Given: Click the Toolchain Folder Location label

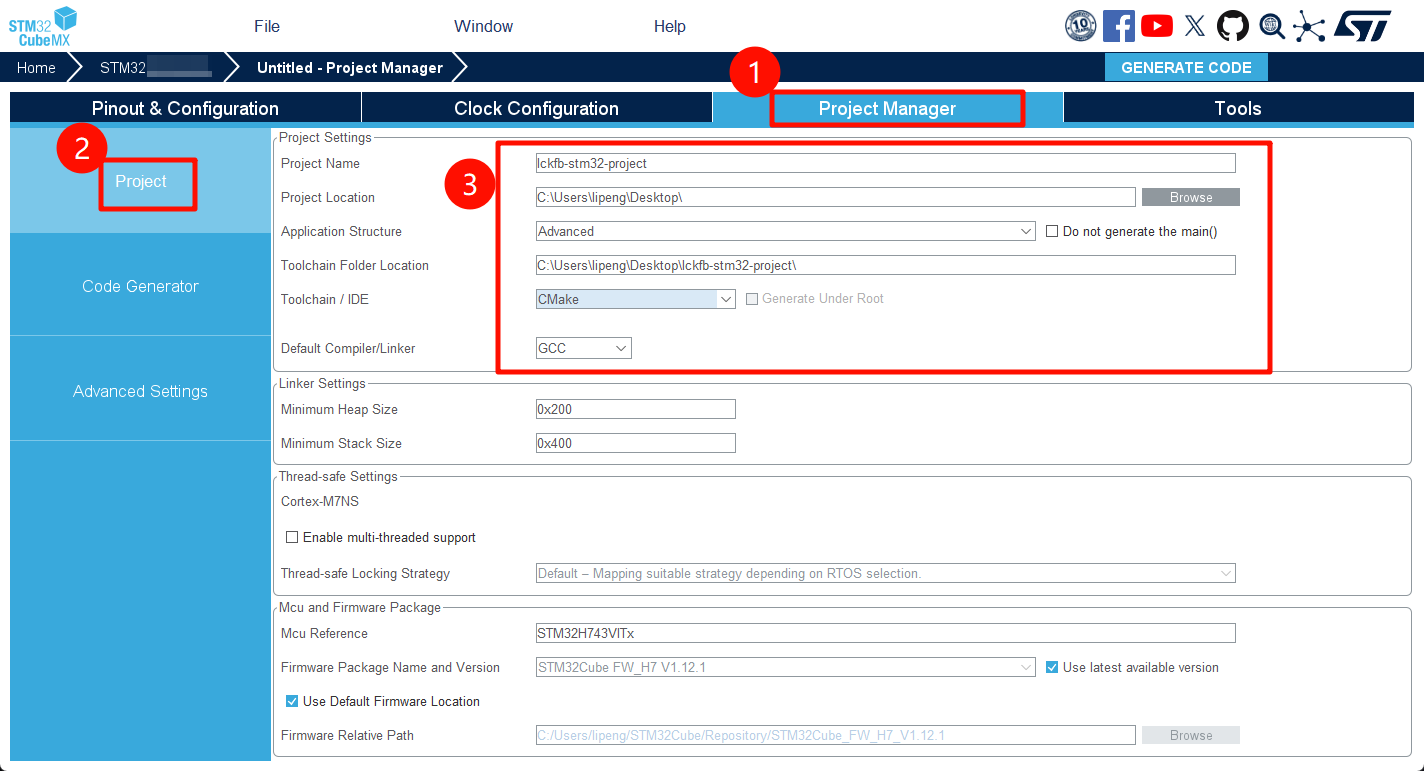Looking at the screenshot, I should 355,265.
